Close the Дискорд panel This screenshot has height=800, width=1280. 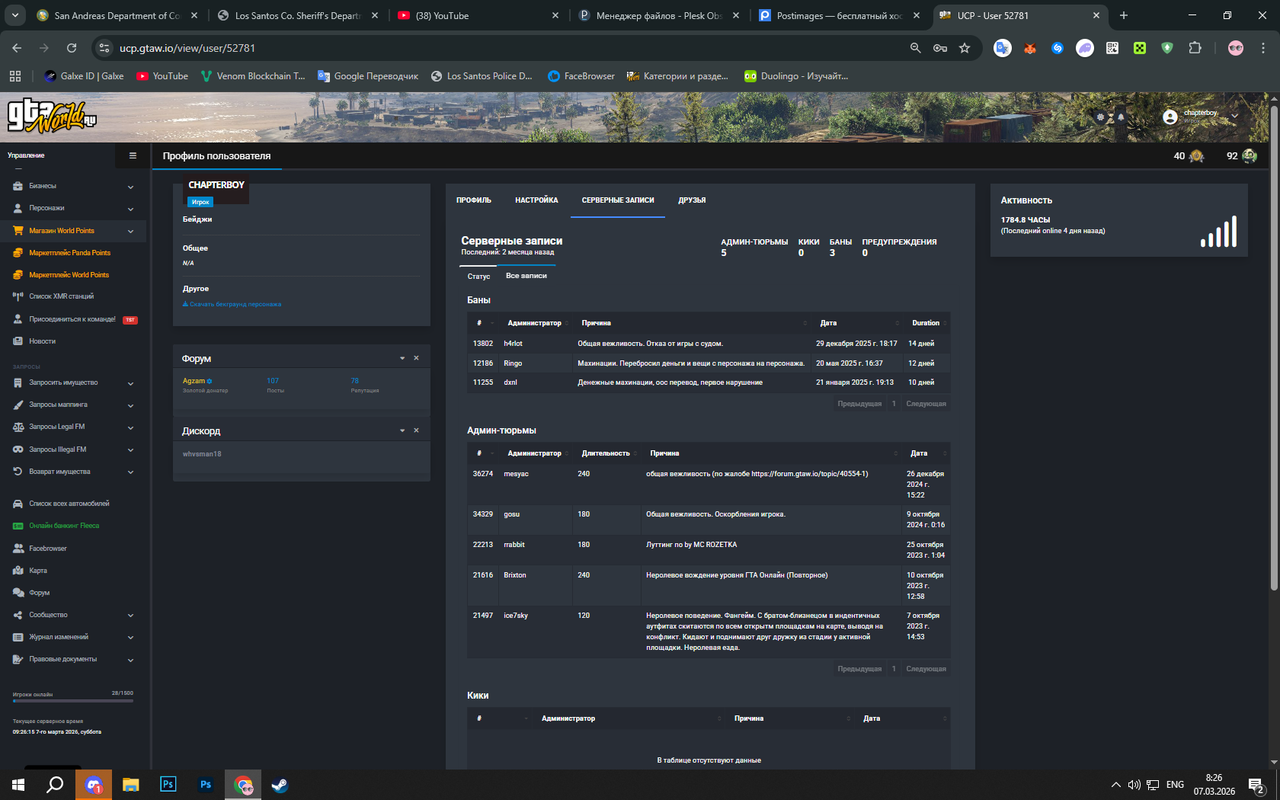pyautogui.click(x=417, y=430)
